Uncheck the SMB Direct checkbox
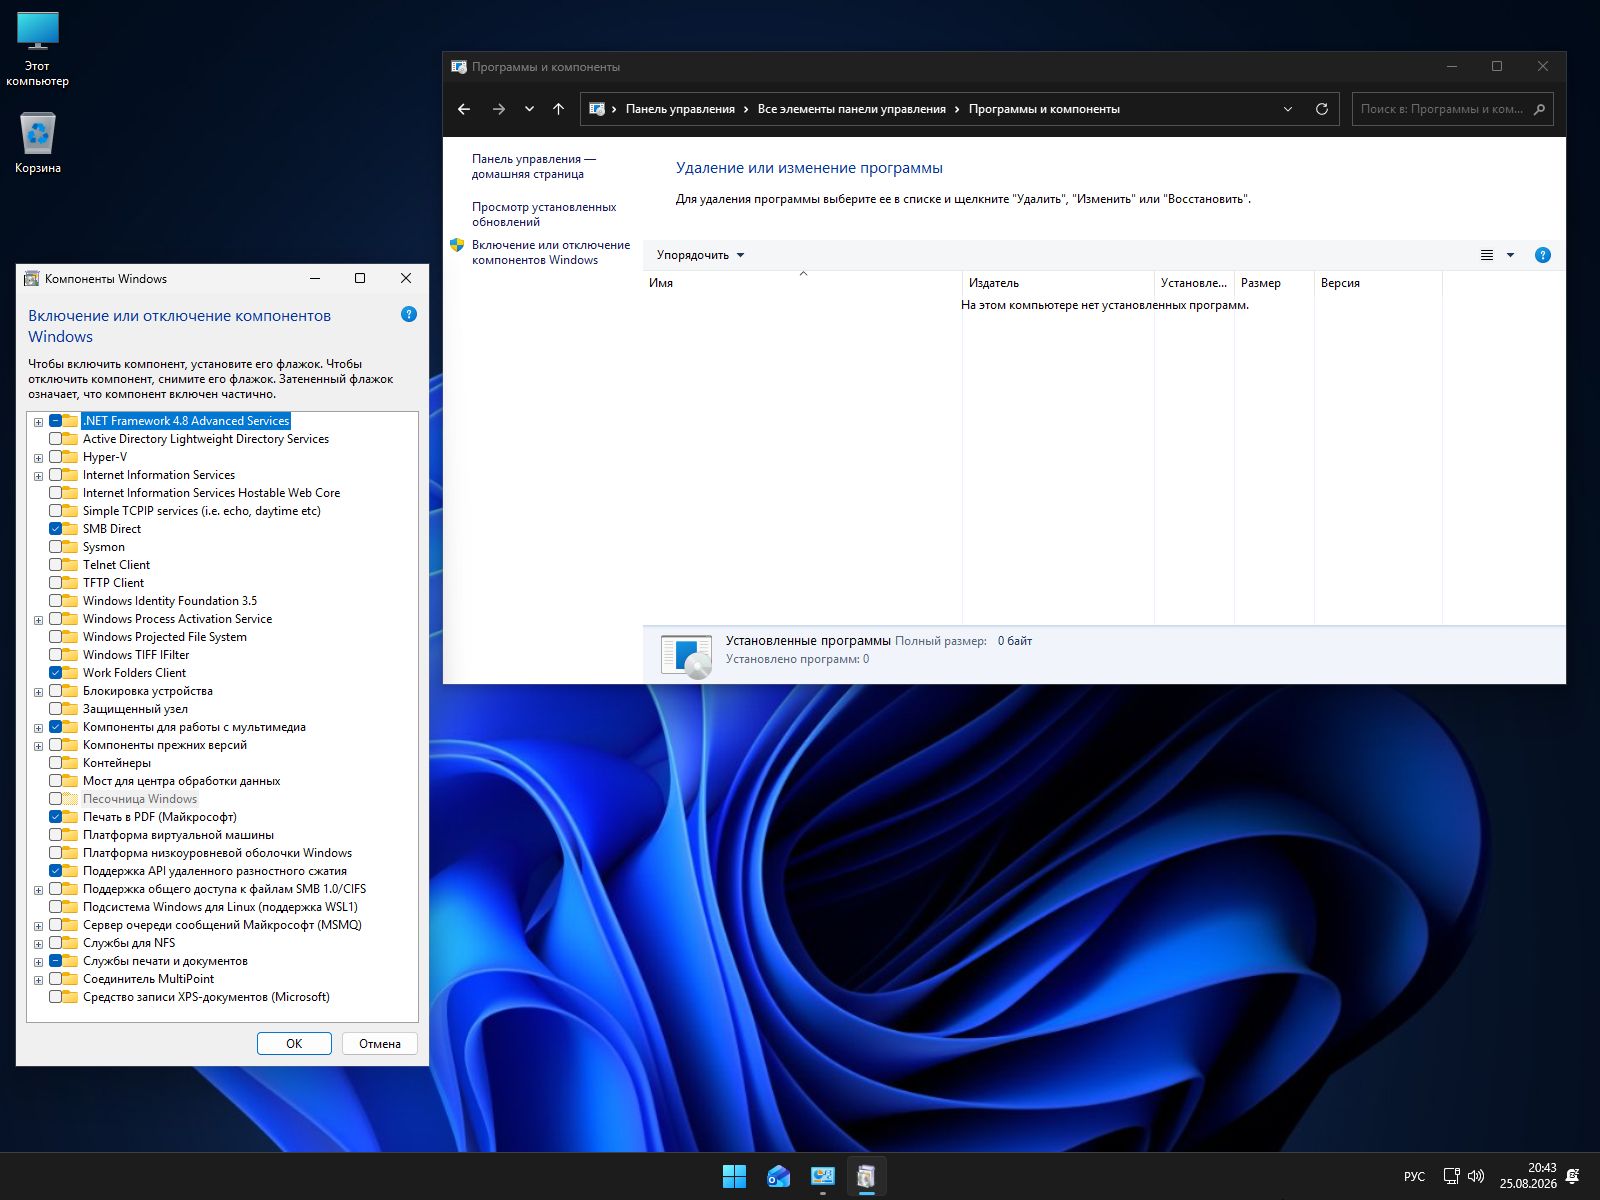The height and width of the screenshot is (1200, 1600). (x=56, y=529)
